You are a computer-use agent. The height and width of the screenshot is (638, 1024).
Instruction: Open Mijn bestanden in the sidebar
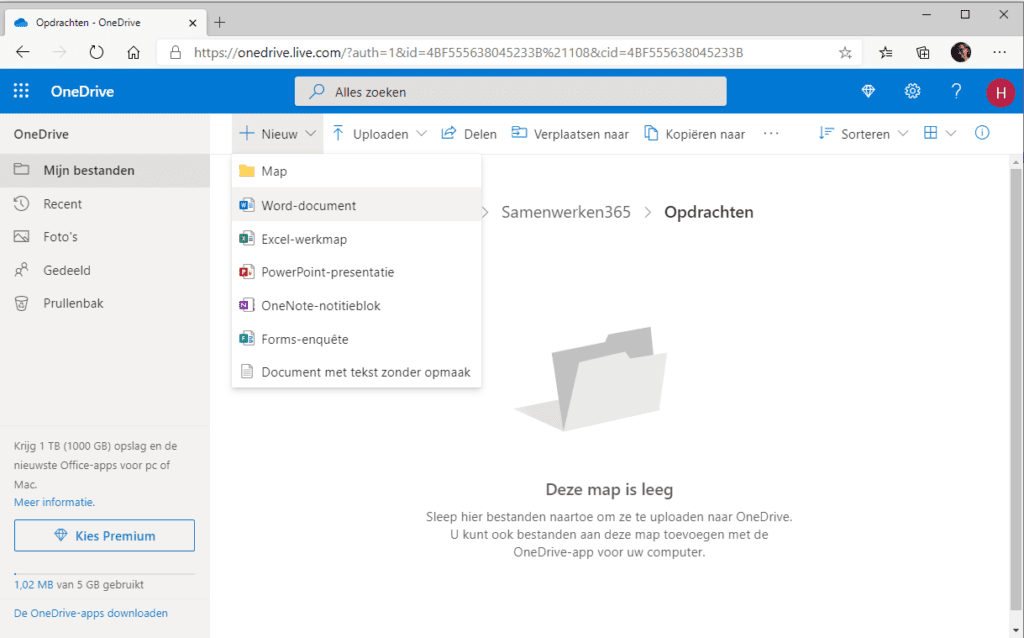click(x=105, y=170)
